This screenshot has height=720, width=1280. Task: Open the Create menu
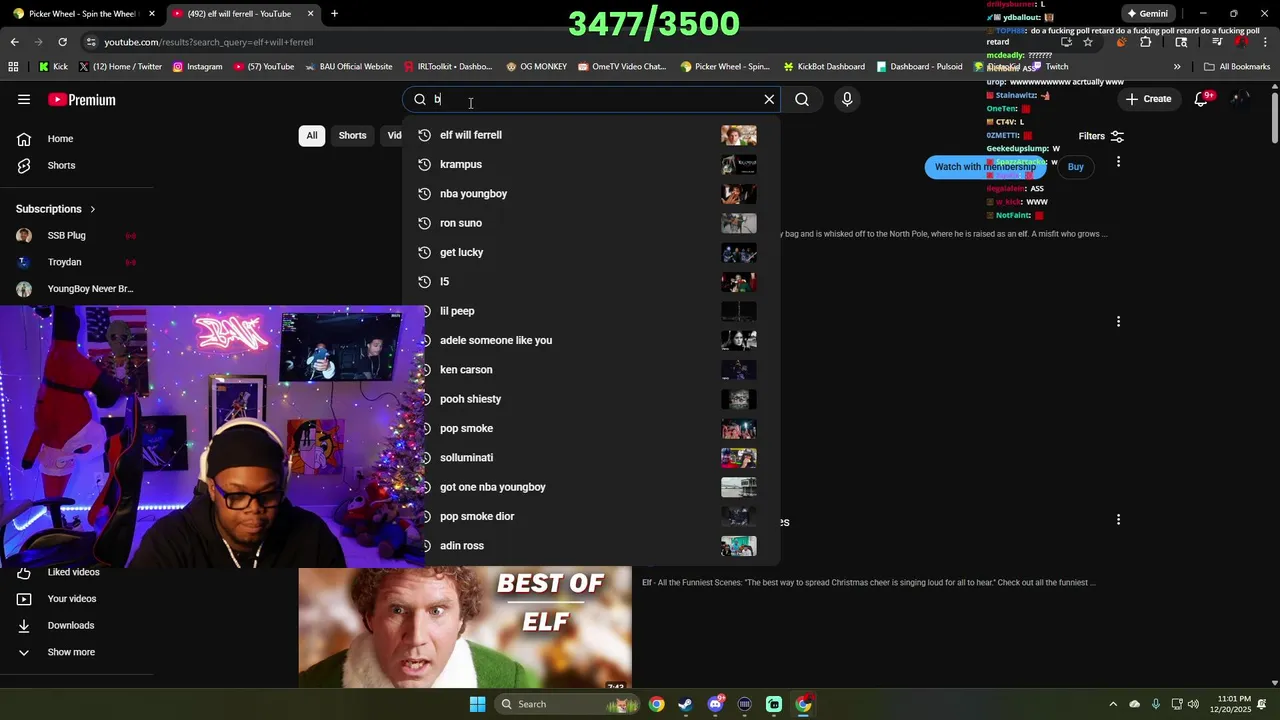pos(1148,99)
